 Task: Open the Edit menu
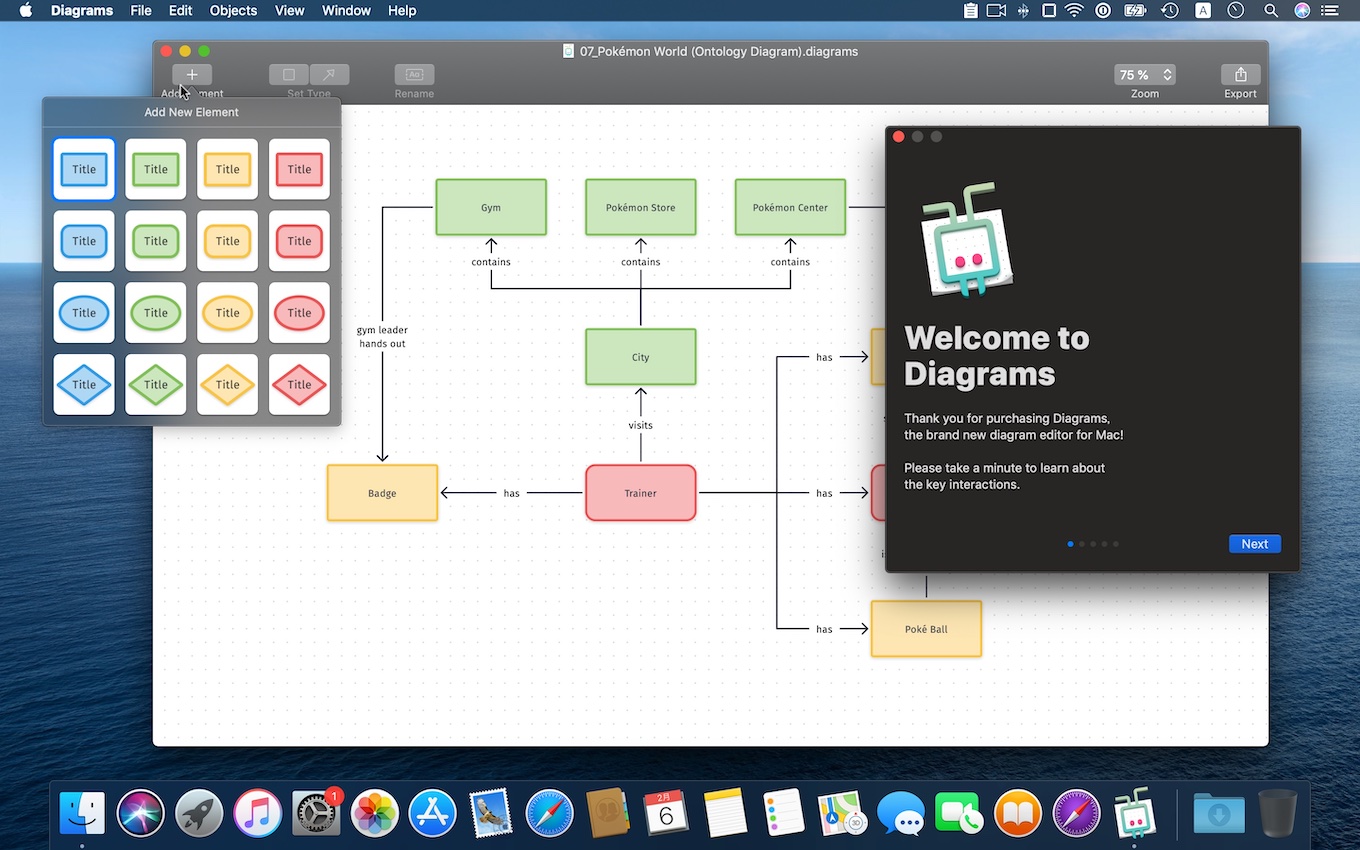[181, 10]
